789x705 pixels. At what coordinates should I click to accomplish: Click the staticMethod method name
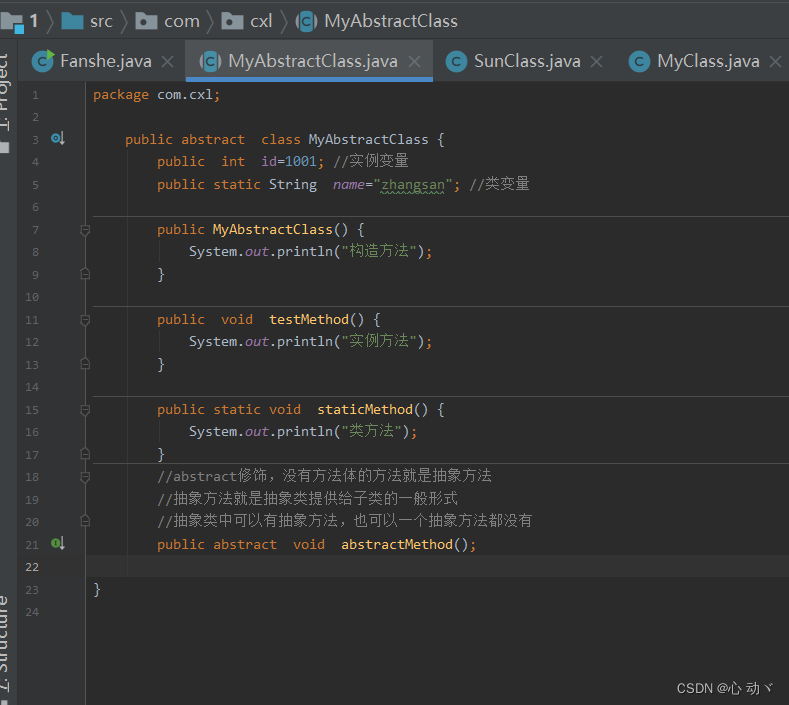365,410
